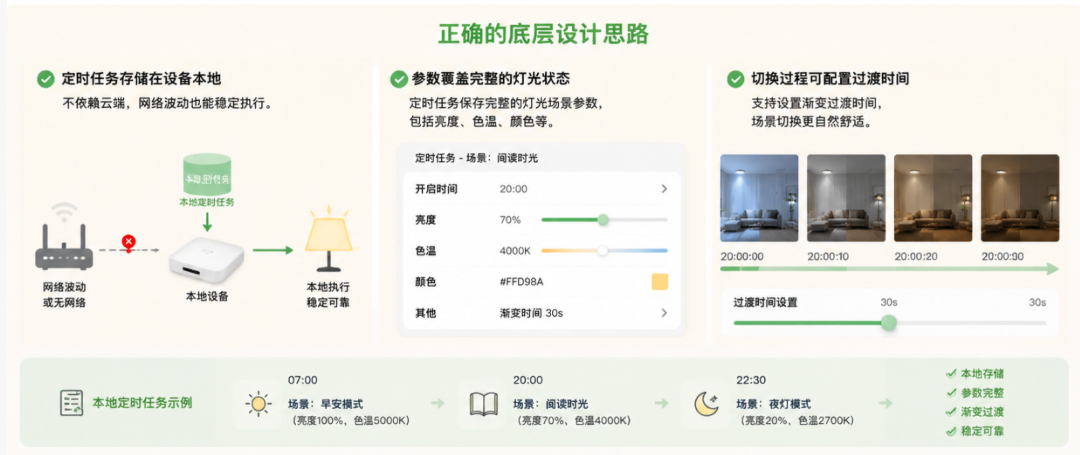
Task: Click the 本地定时任务示例 label
Action: tap(143, 403)
